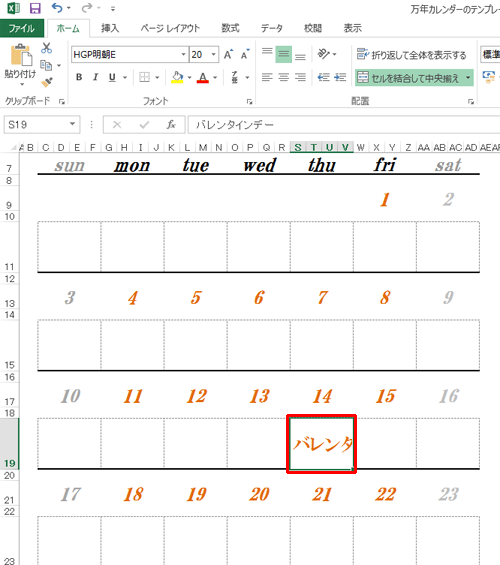500x565 pixels.
Task: Click formula bar showing バレンタインデー
Action: (x=344, y=125)
